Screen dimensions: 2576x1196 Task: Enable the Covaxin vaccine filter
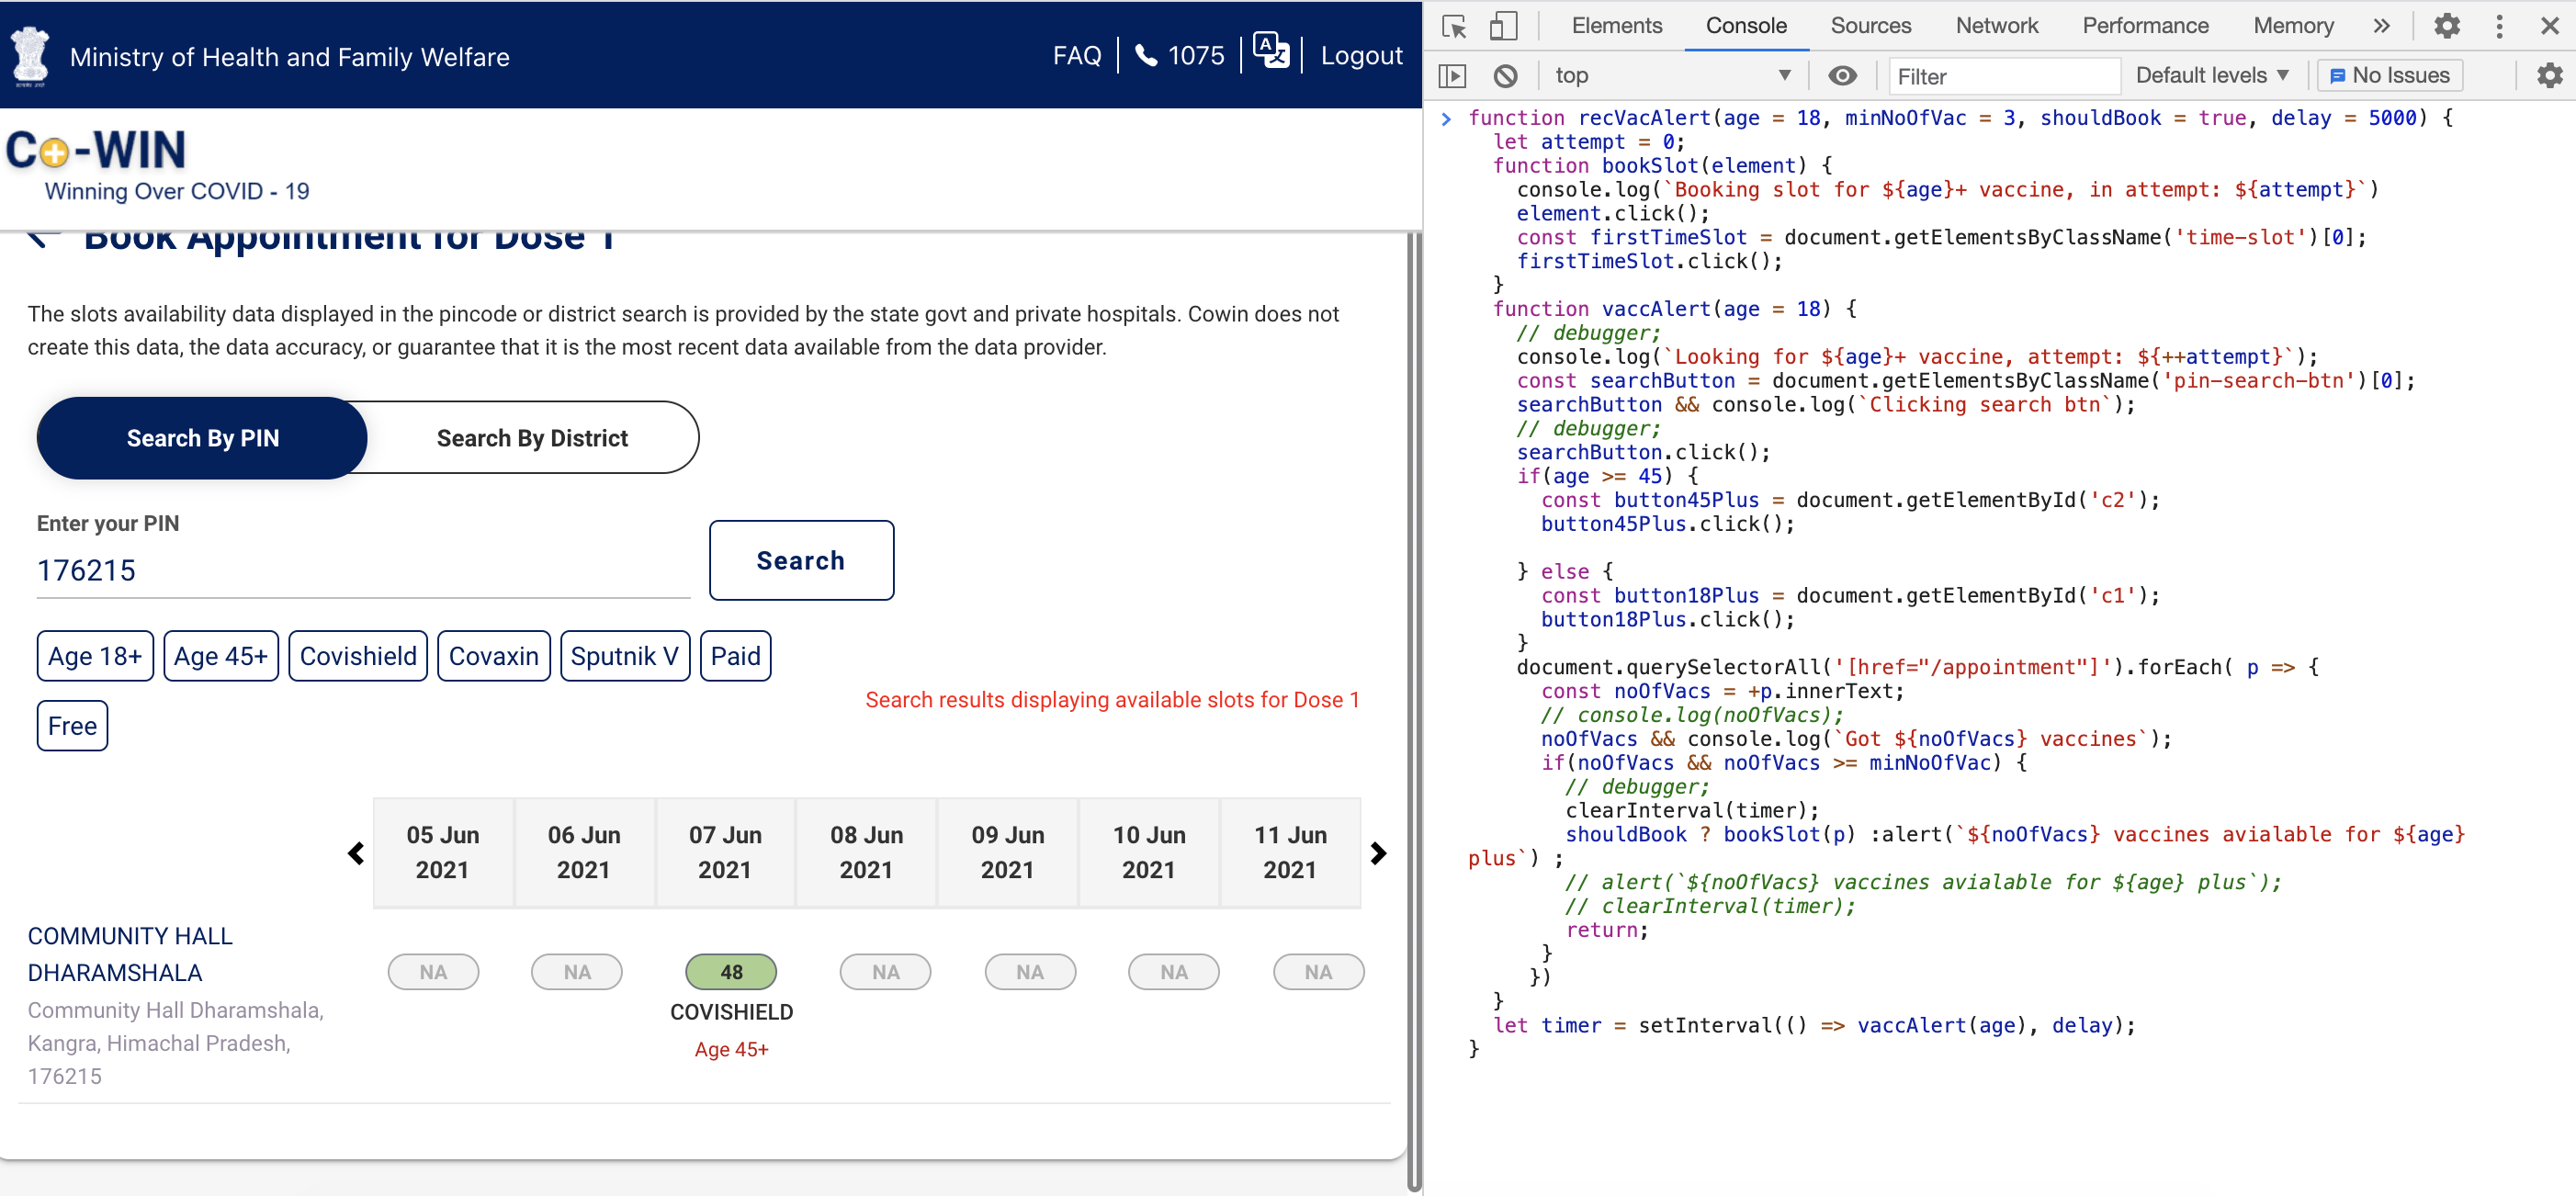[493, 656]
